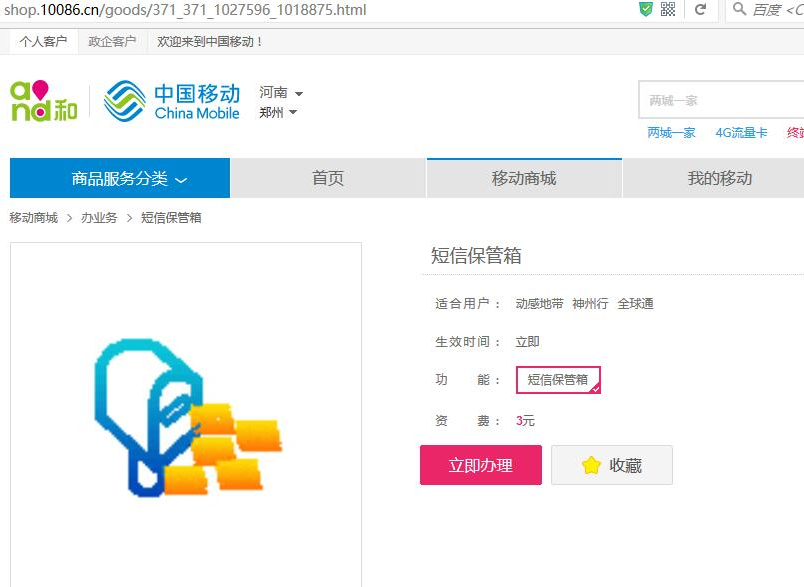Switch to the 政企客户 tab
The width and height of the screenshot is (804, 587).
pos(112,42)
